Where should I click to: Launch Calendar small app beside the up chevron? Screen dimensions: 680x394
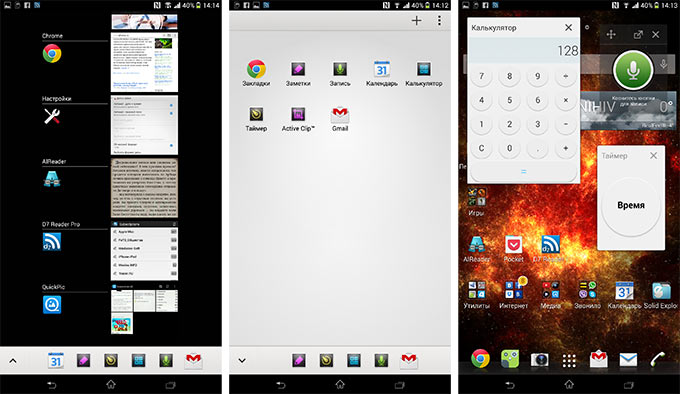pos(56,361)
